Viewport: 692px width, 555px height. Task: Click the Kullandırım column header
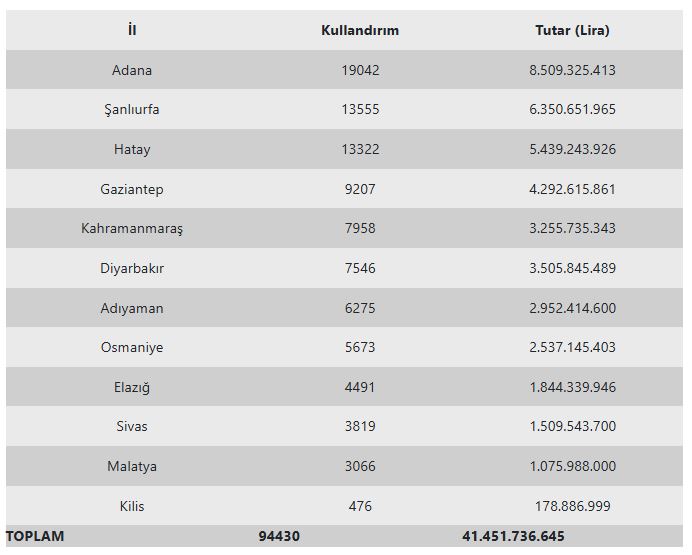pos(360,30)
